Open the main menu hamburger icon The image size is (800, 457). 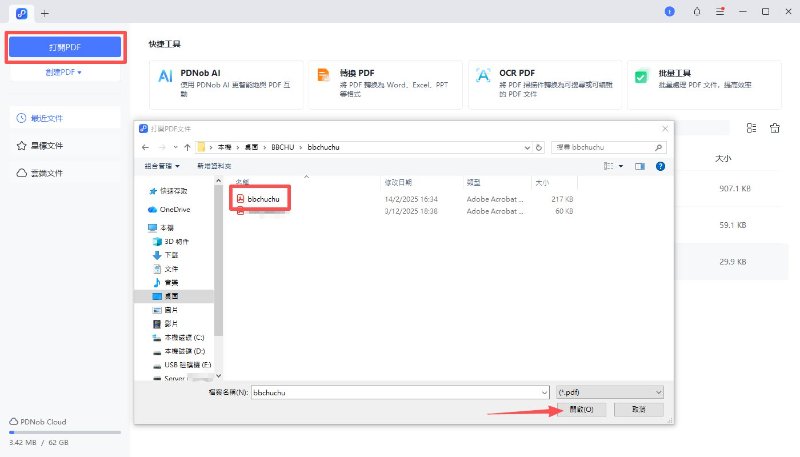[x=720, y=11]
